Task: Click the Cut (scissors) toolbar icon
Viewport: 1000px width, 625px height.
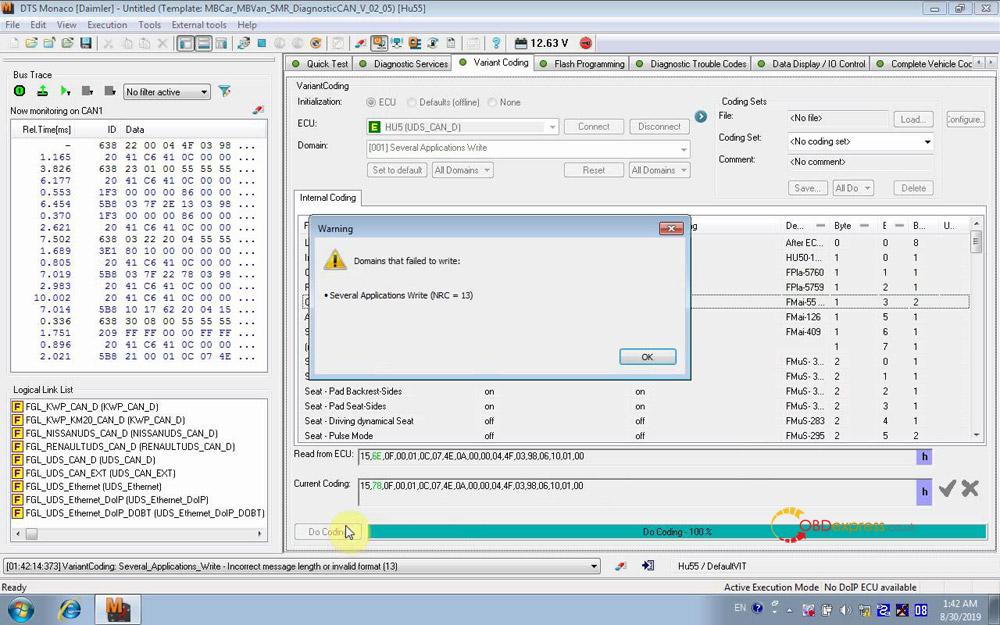Action: tap(108, 43)
